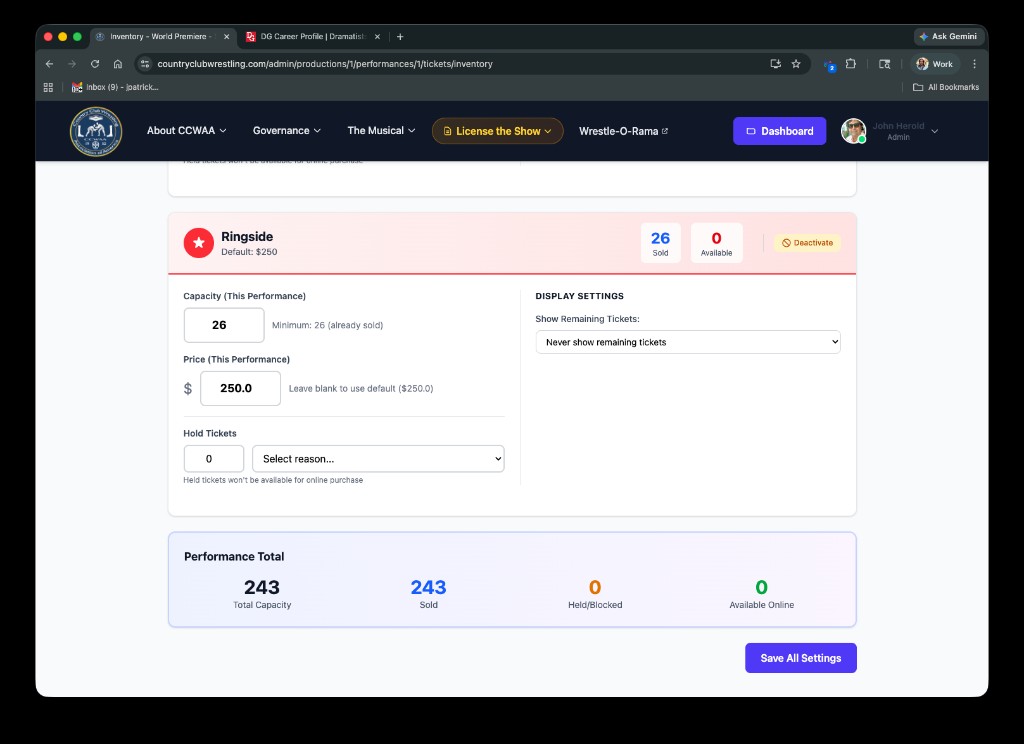
Task: Click the CCWAA crest logo
Action: click(95, 131)
